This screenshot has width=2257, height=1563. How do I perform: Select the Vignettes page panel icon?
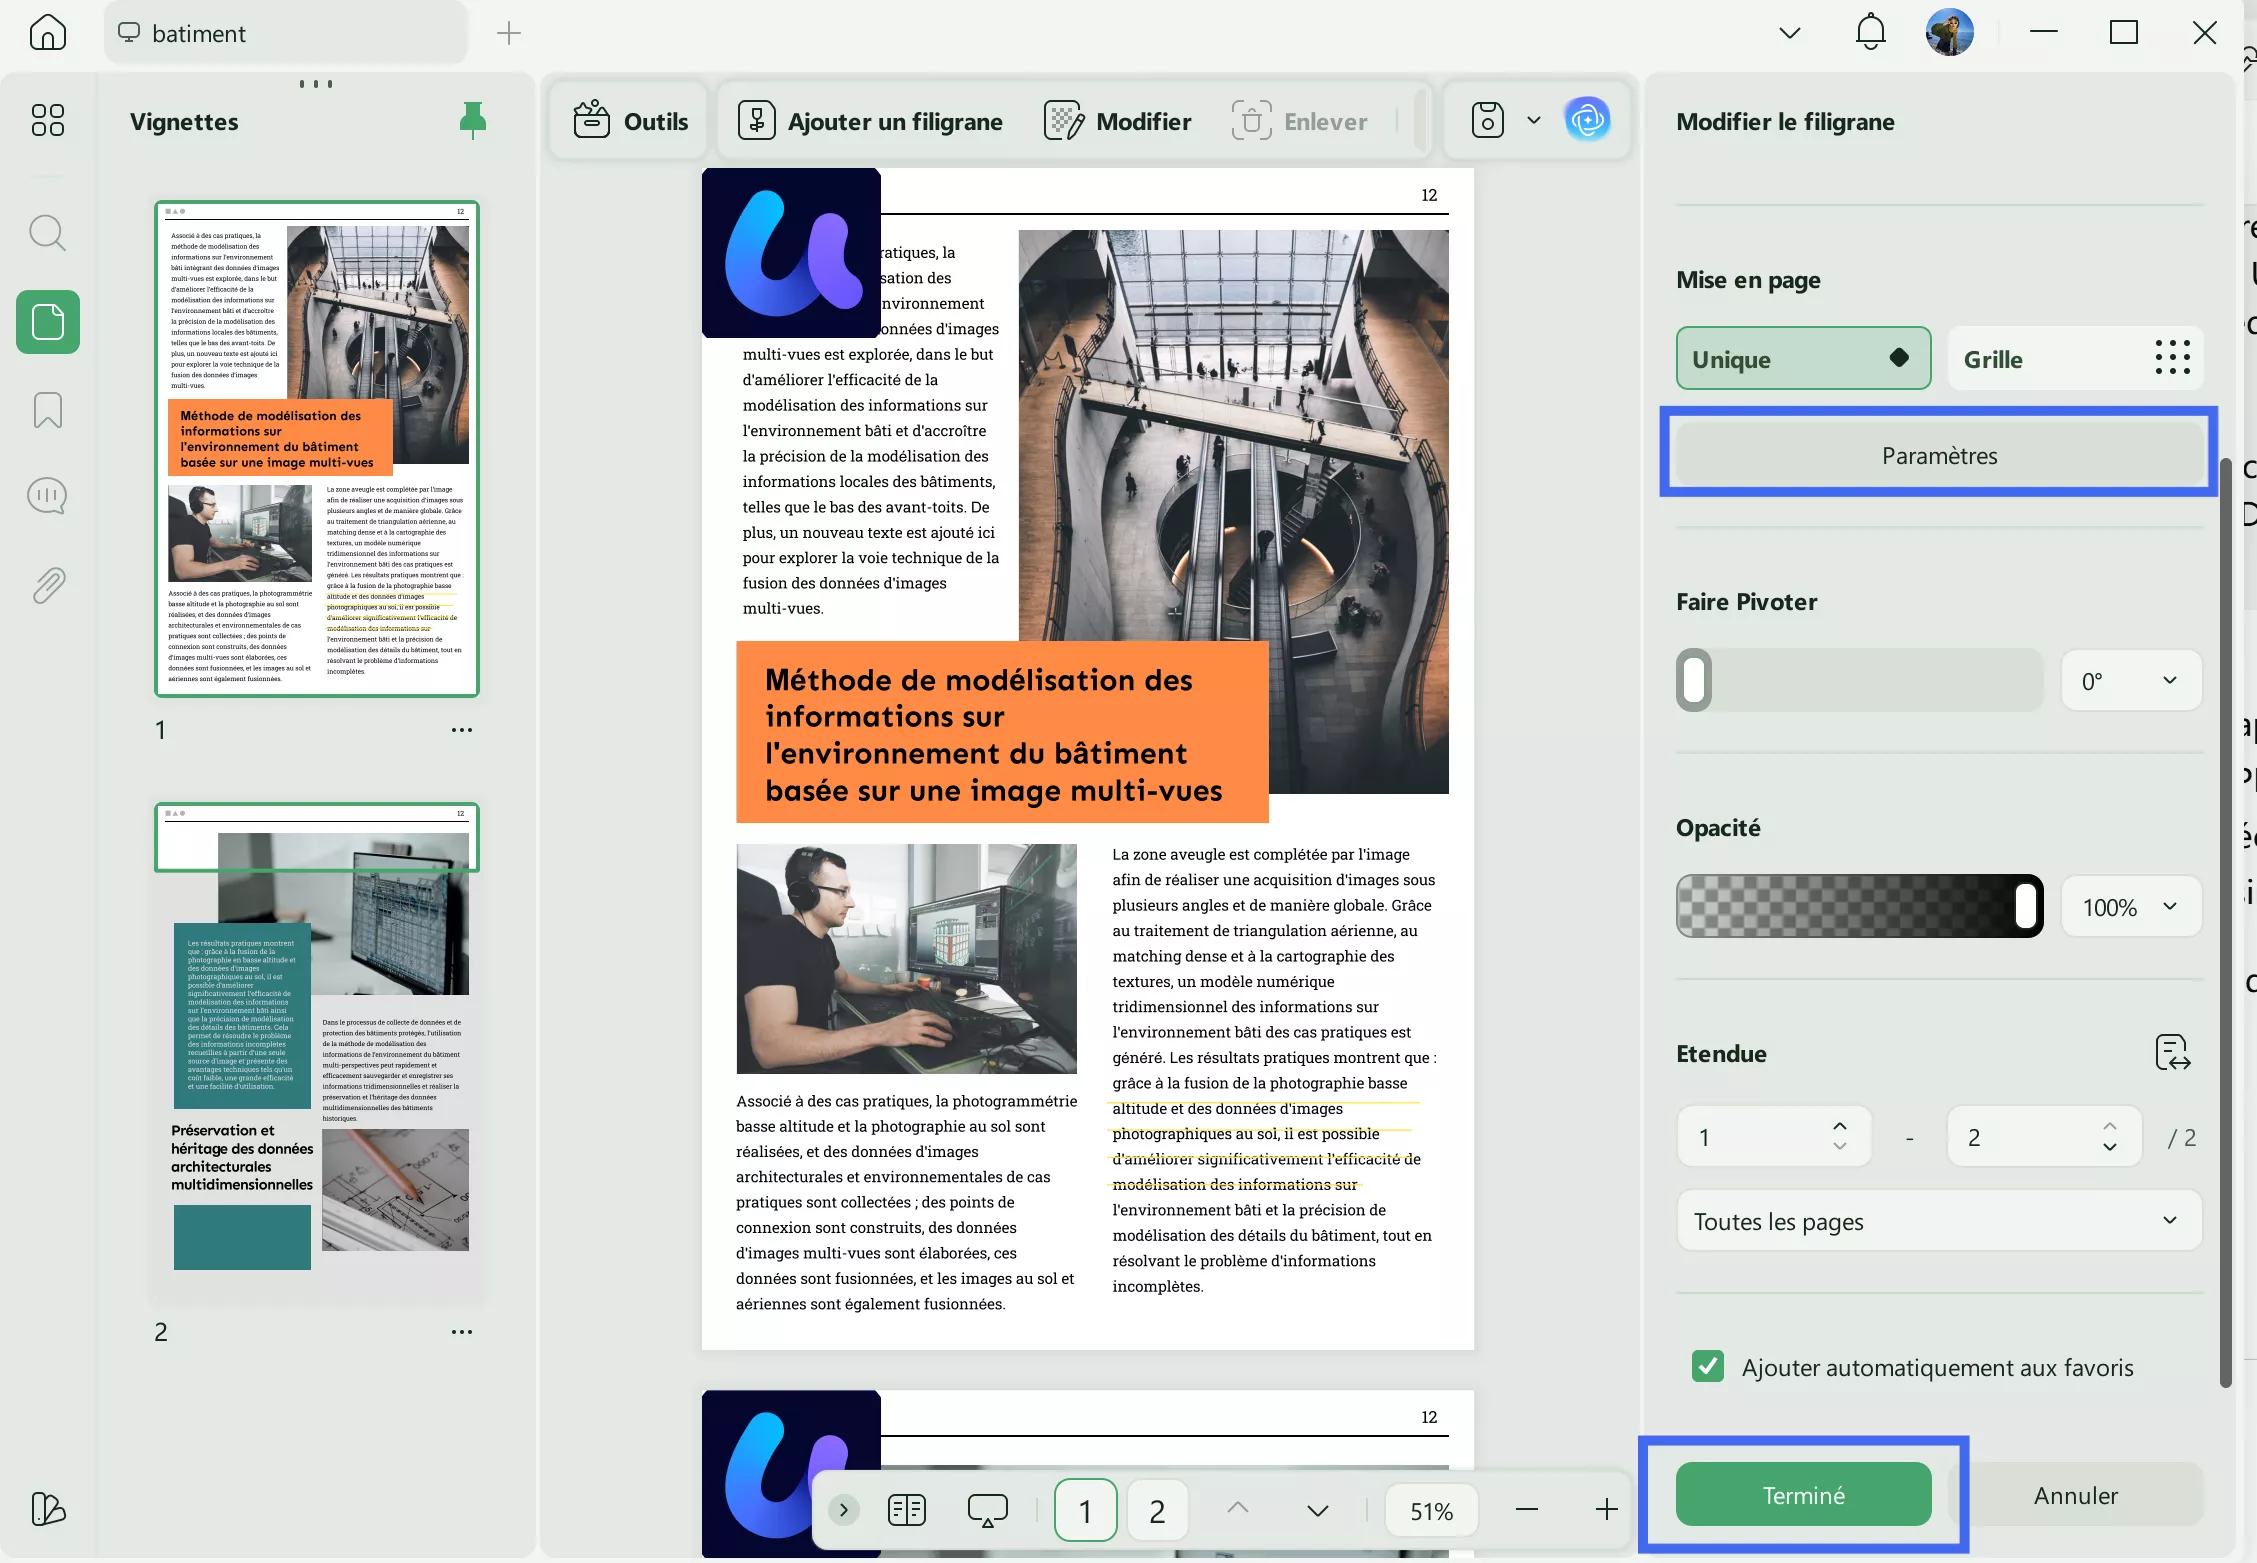pos(47,322)
